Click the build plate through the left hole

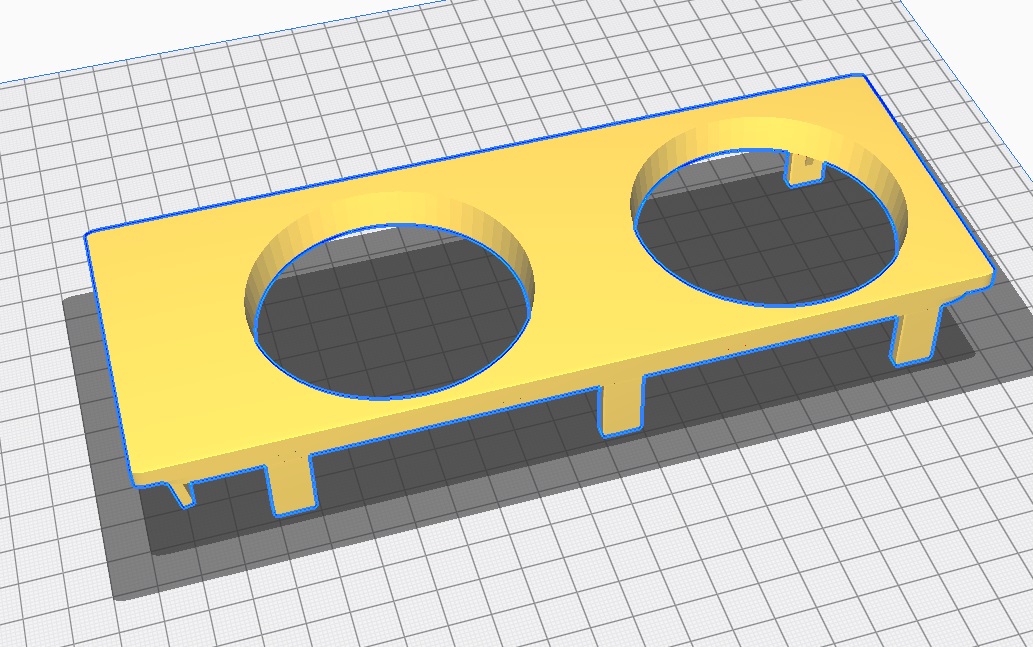point(390,330)
